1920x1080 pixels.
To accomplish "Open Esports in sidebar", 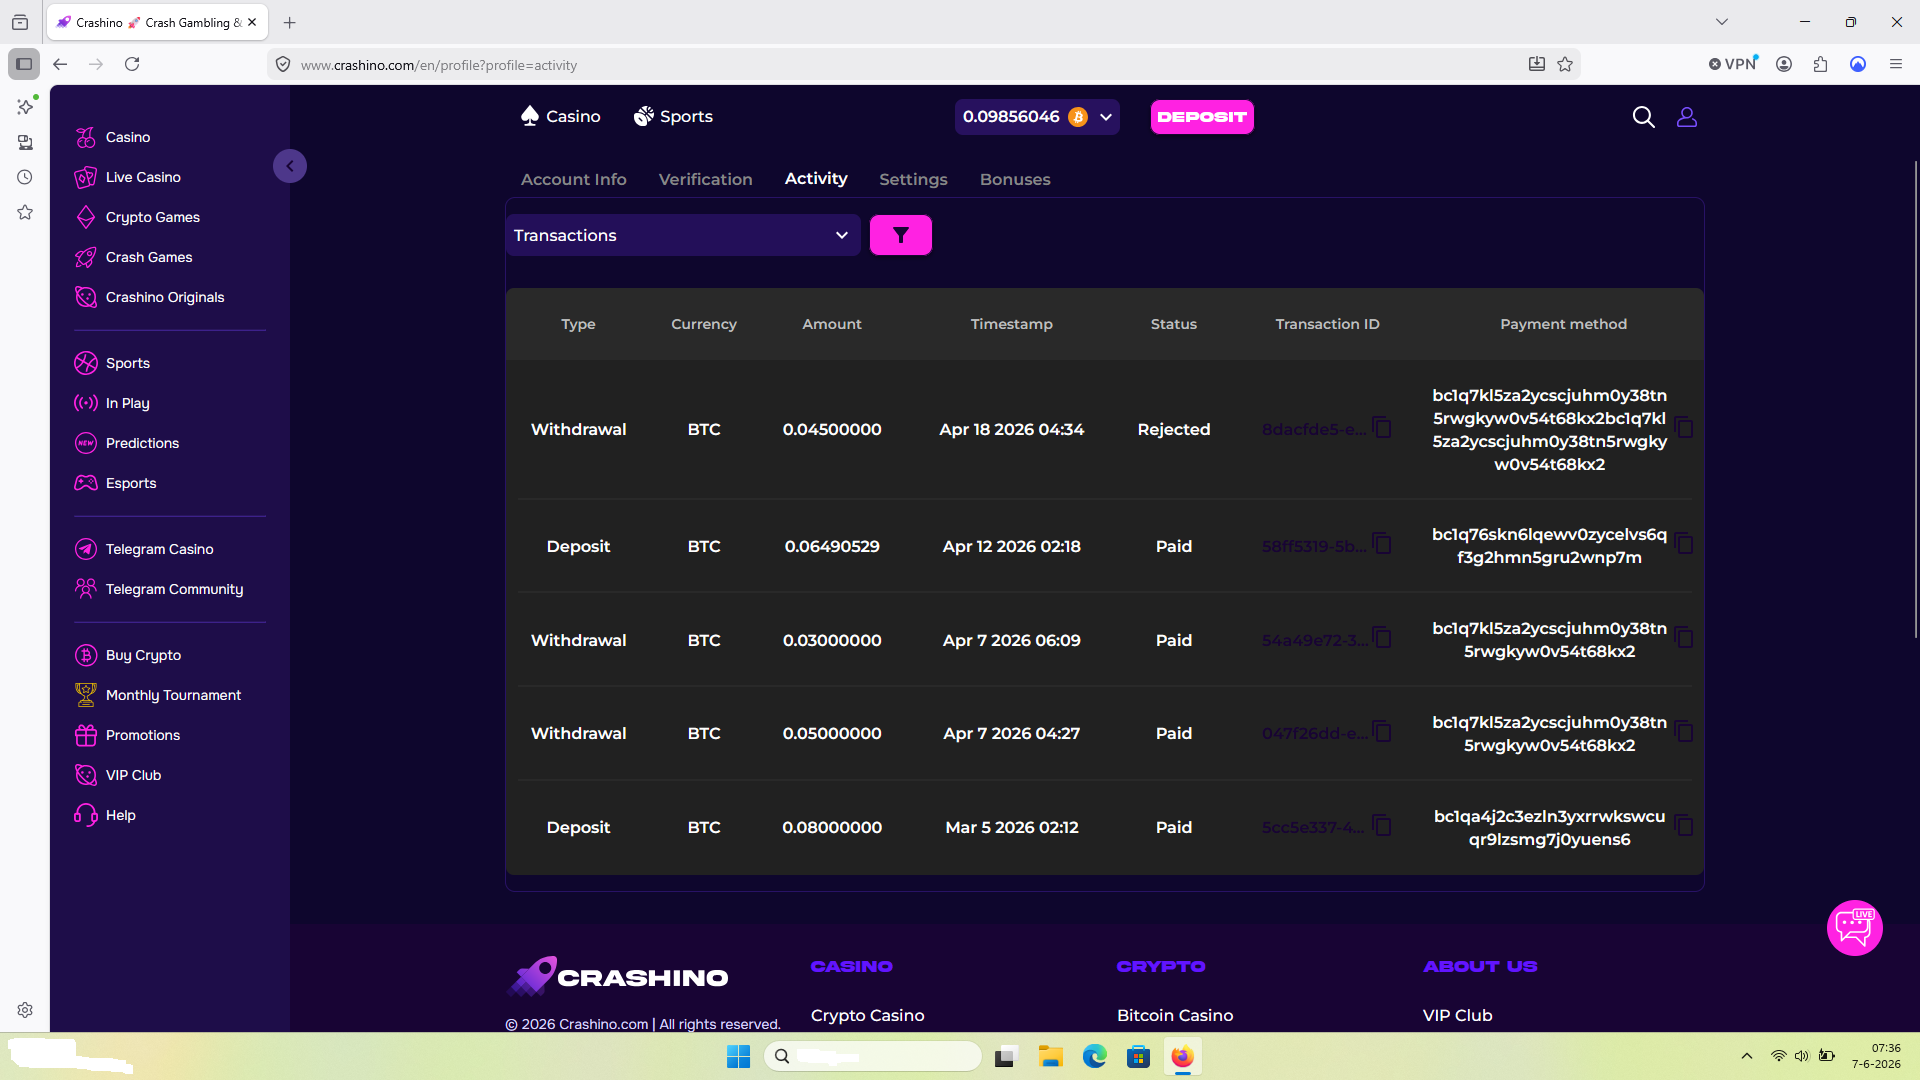I will coord(116,483).
